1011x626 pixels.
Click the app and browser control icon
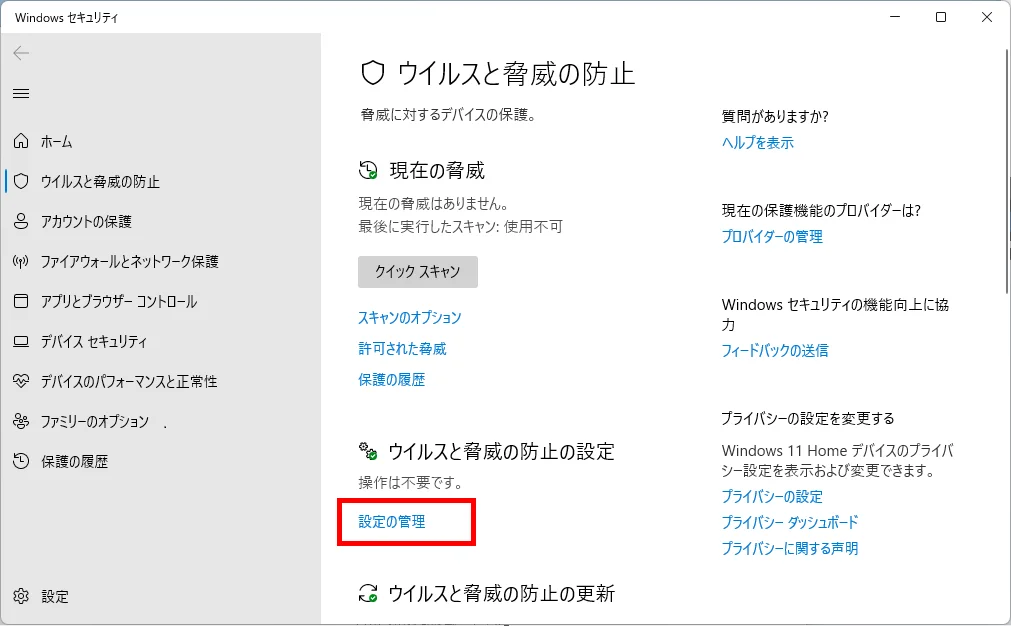coord(21,301)
